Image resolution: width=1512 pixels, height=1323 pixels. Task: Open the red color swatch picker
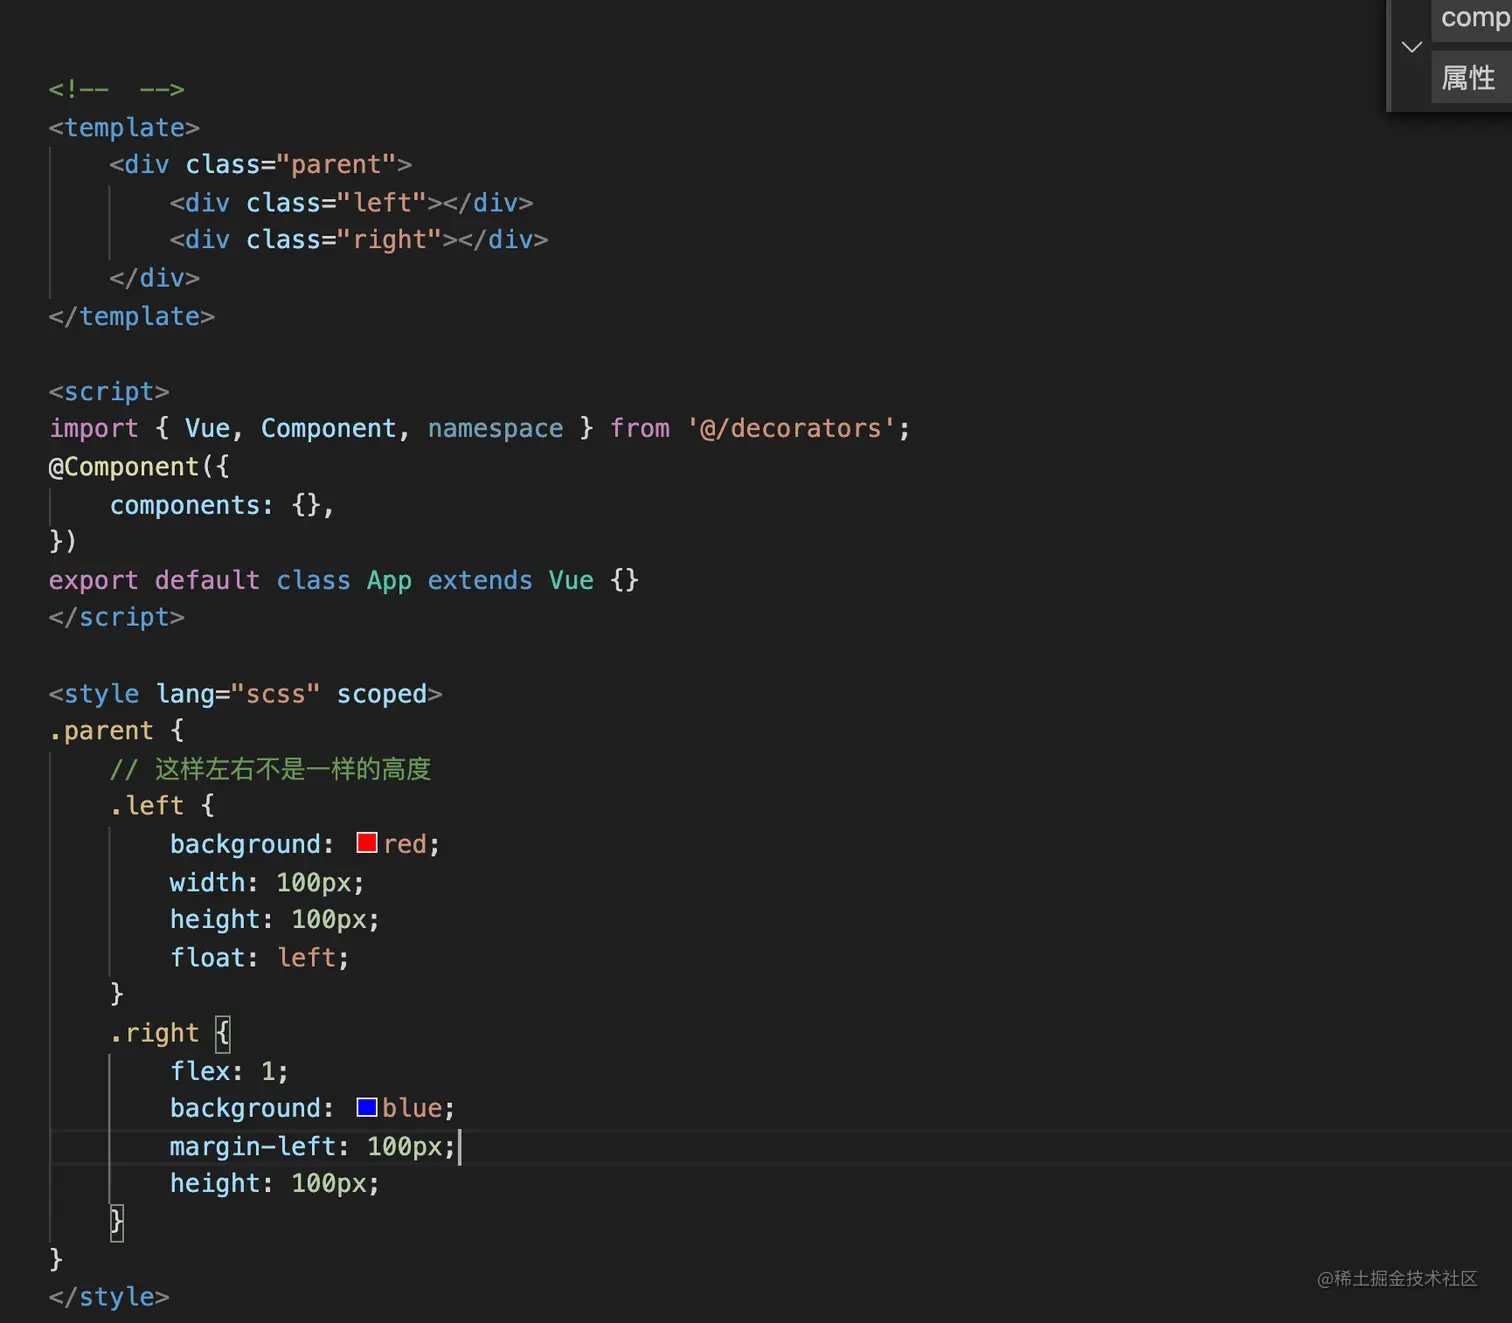click(367, 843)
